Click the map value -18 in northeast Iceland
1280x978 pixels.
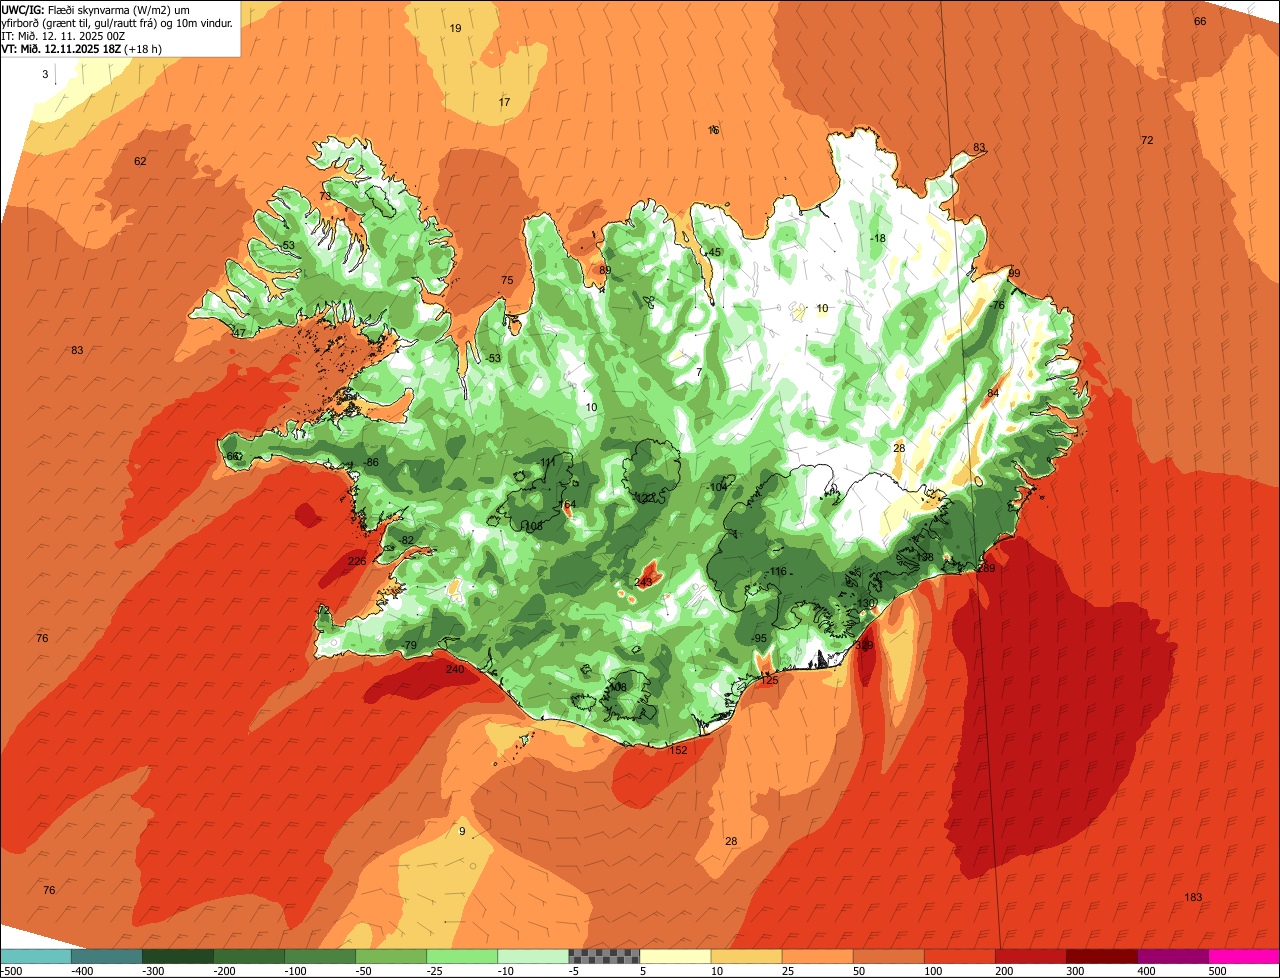[878, 238]
